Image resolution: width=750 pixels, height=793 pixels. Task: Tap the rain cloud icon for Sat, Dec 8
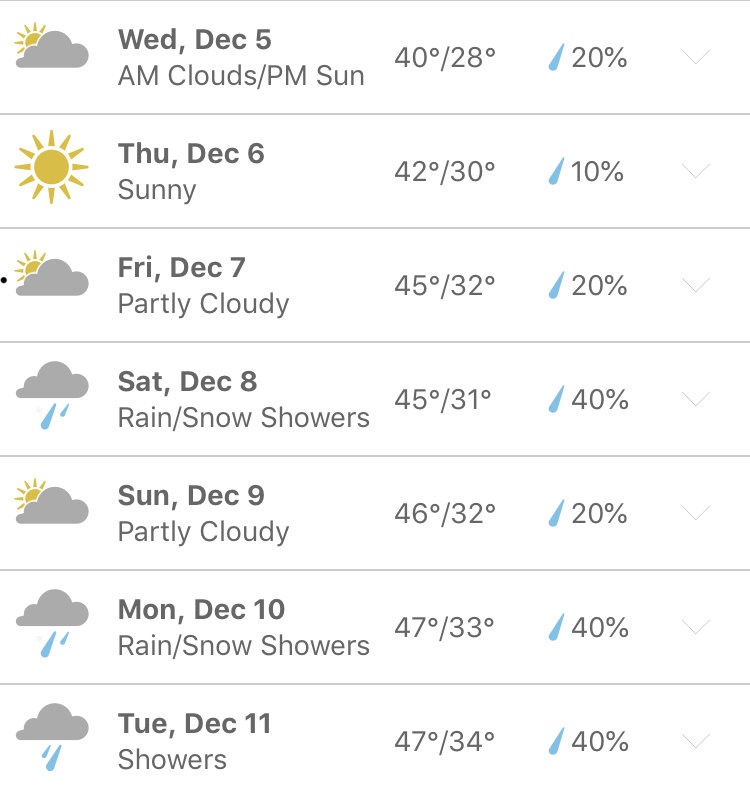tap(52, 395)
